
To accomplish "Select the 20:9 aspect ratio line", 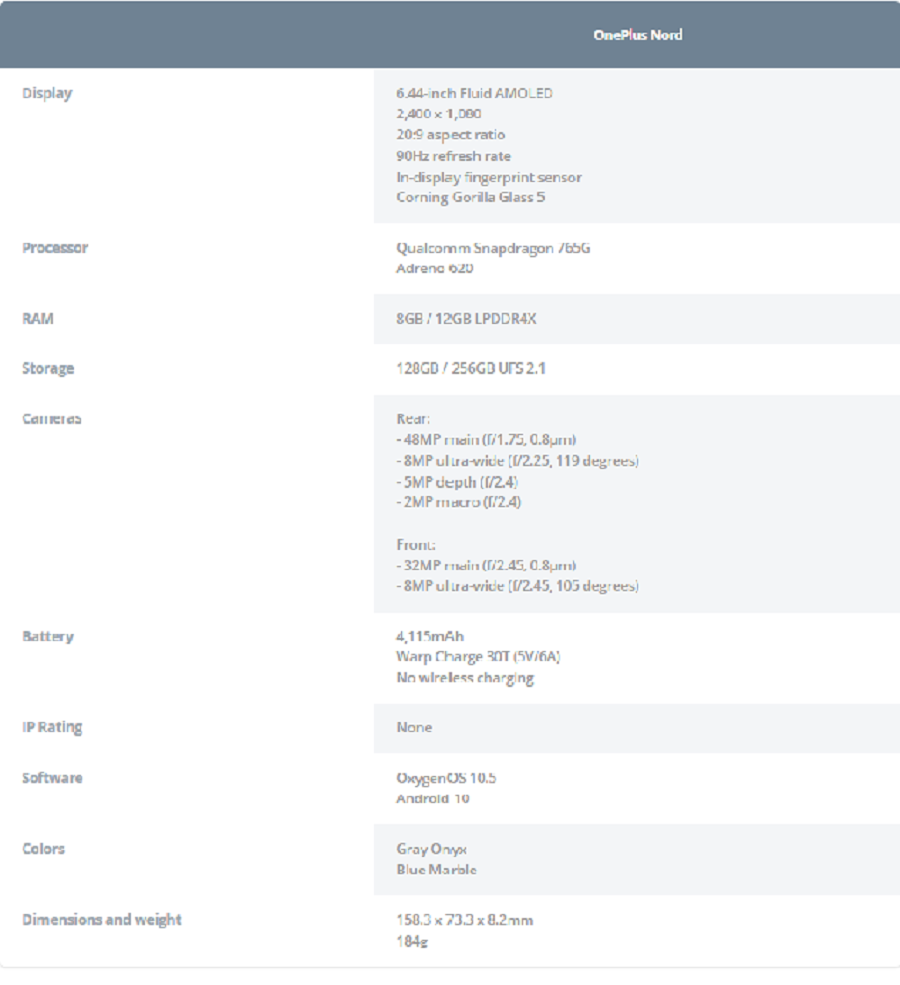I will point(450,134).
